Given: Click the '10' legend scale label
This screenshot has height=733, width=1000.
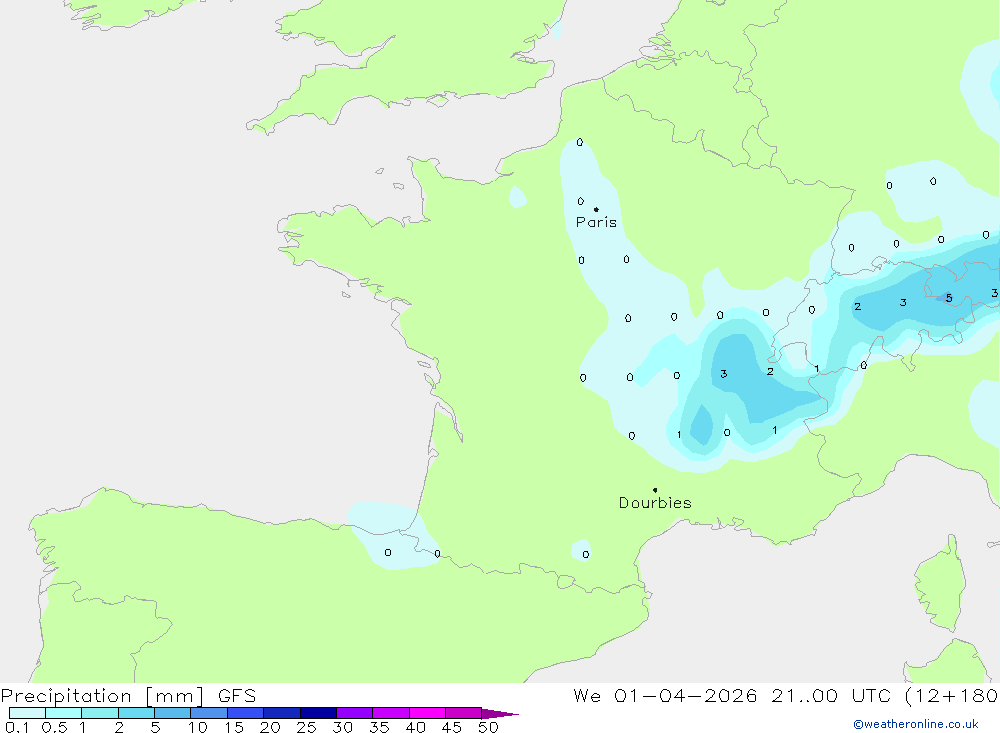Looking at the screenshot, I should click(198, 727).
